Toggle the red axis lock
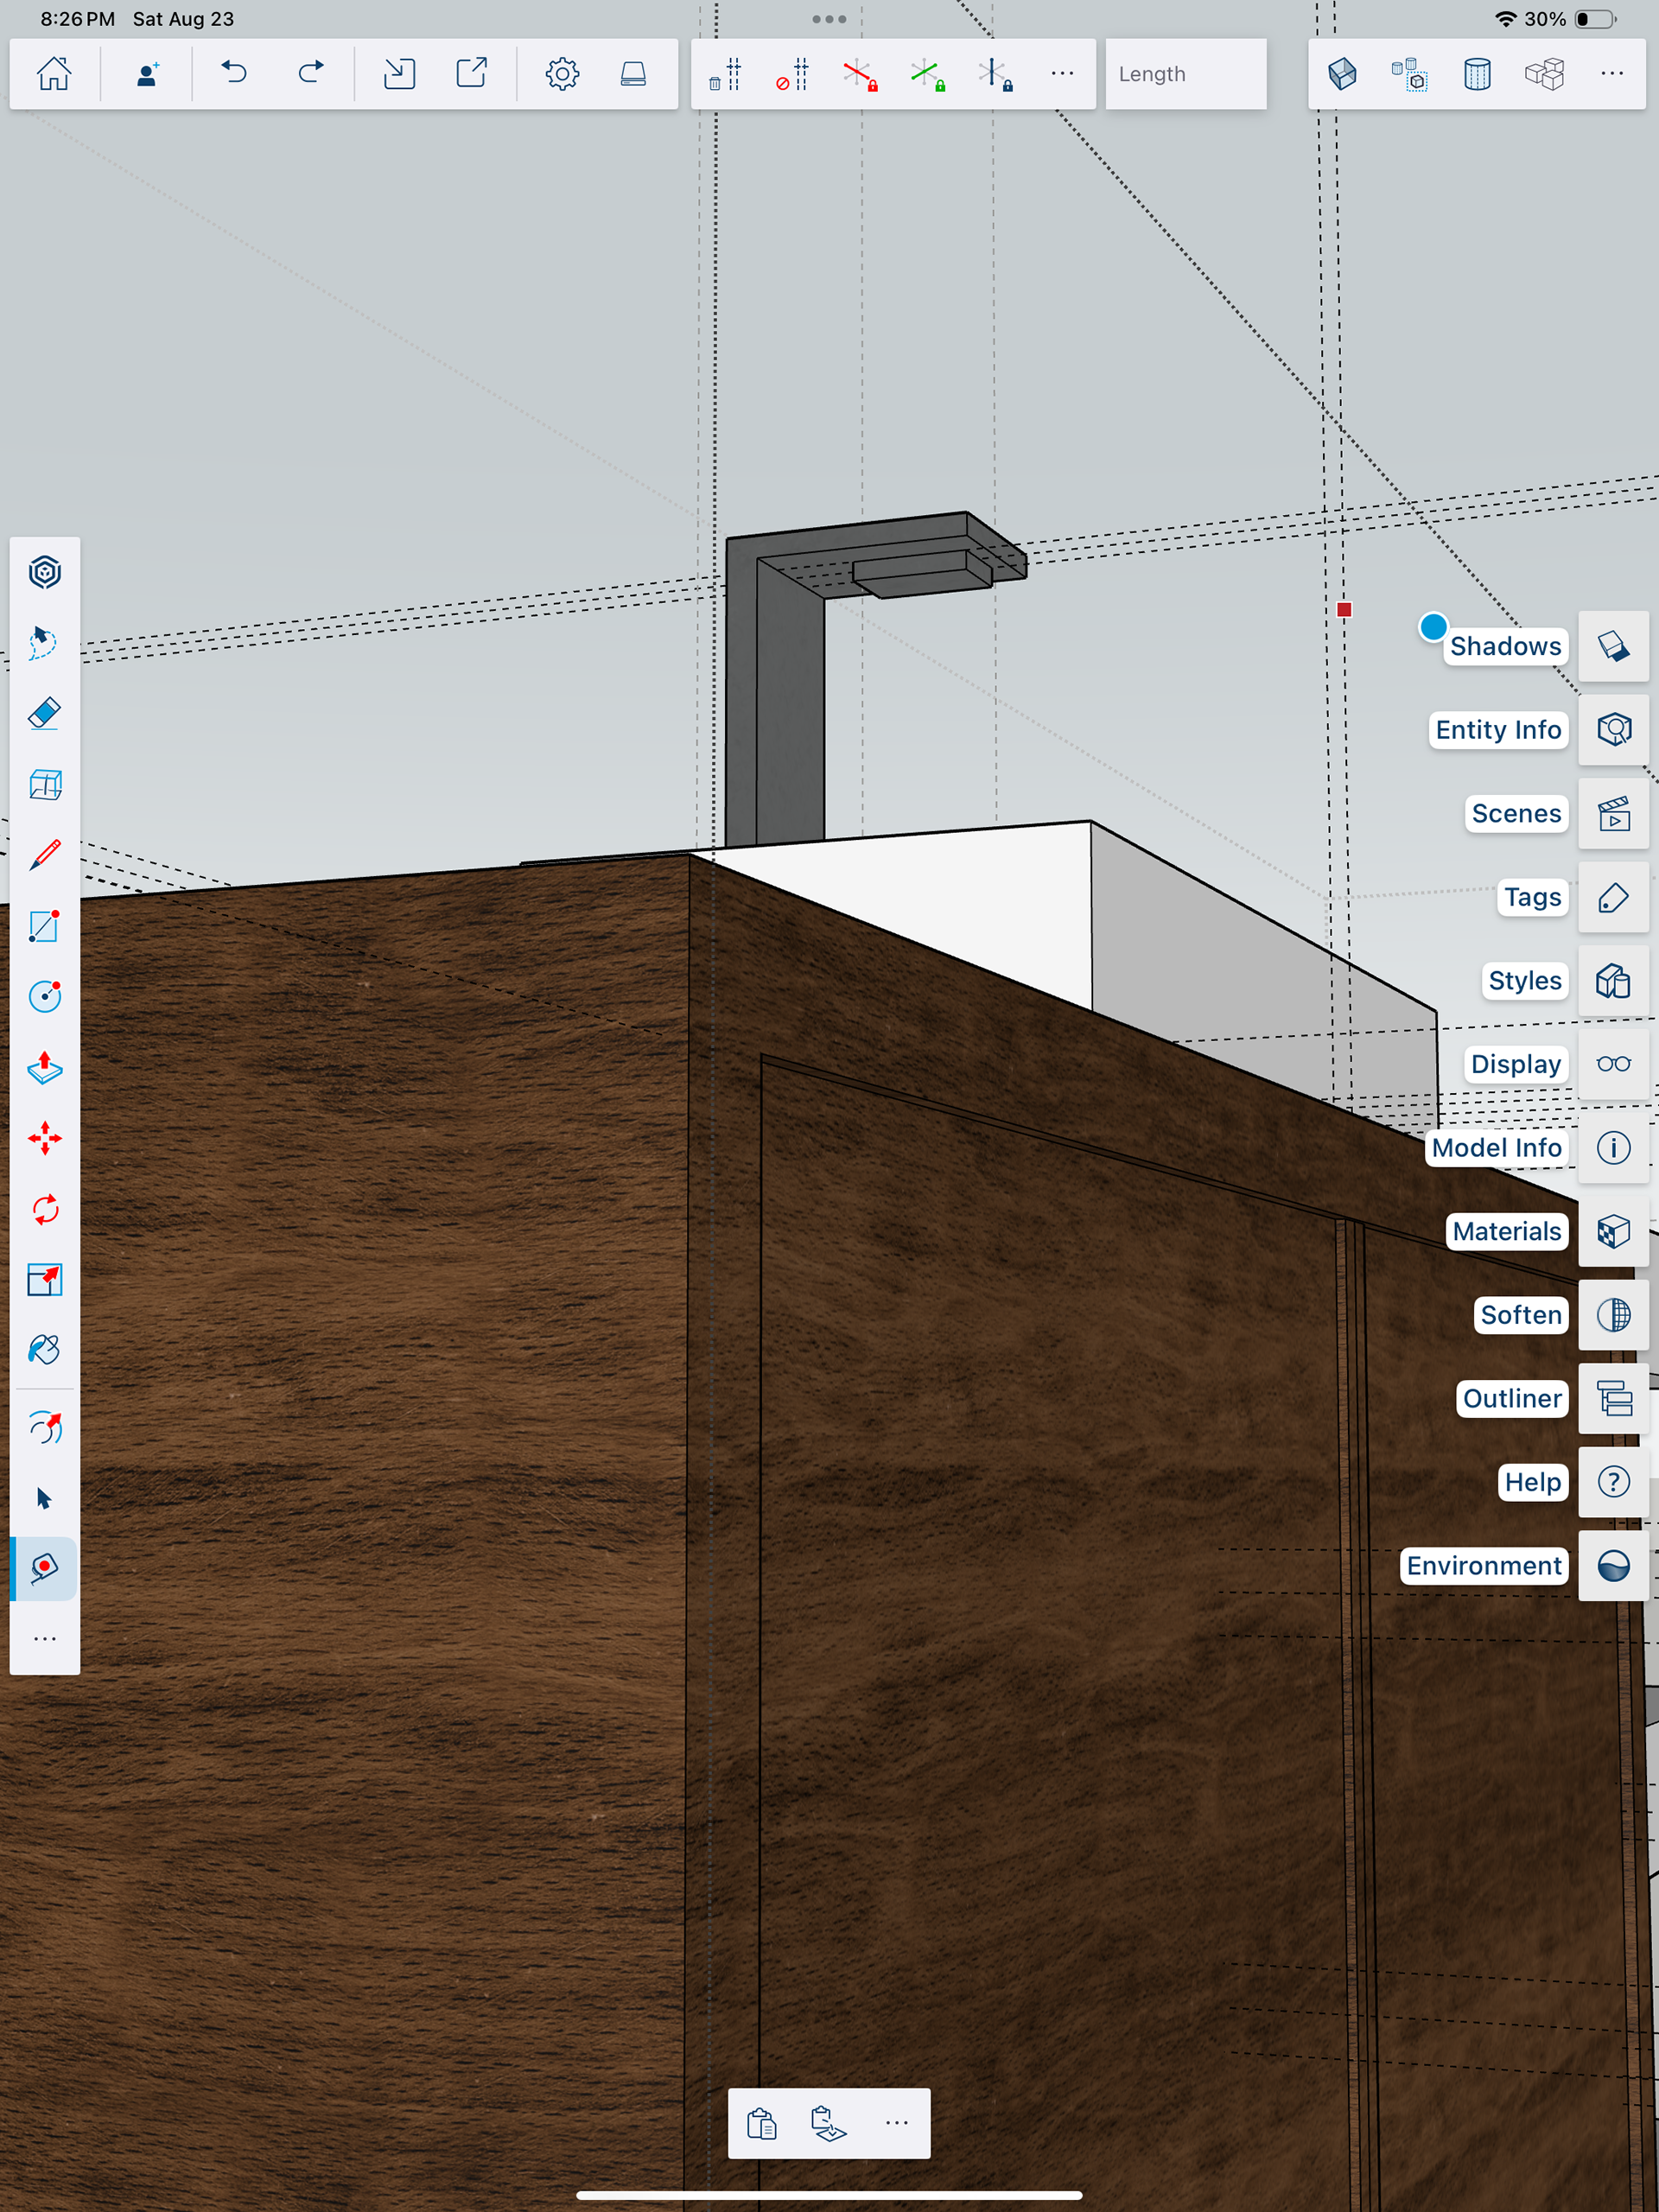 [x=859, y=74]
